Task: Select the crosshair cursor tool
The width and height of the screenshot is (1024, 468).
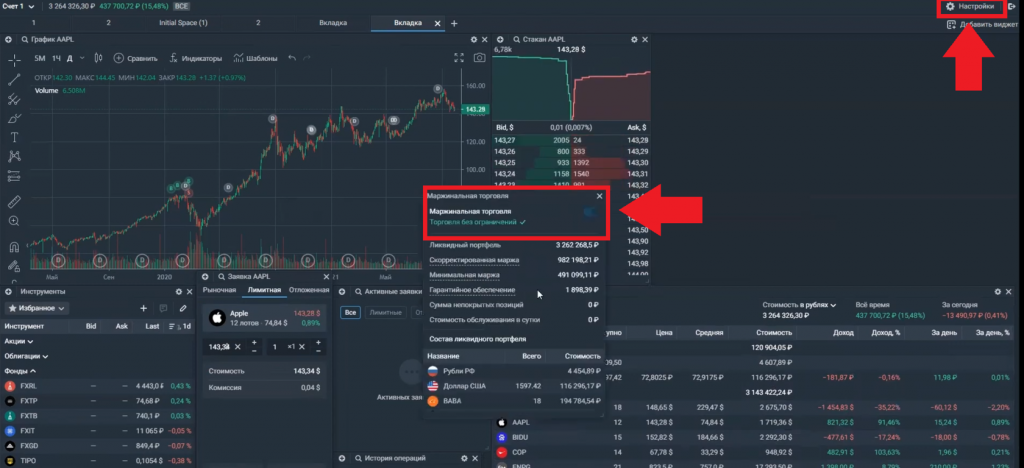Action: pyautogui.click(x=14, y=59)
